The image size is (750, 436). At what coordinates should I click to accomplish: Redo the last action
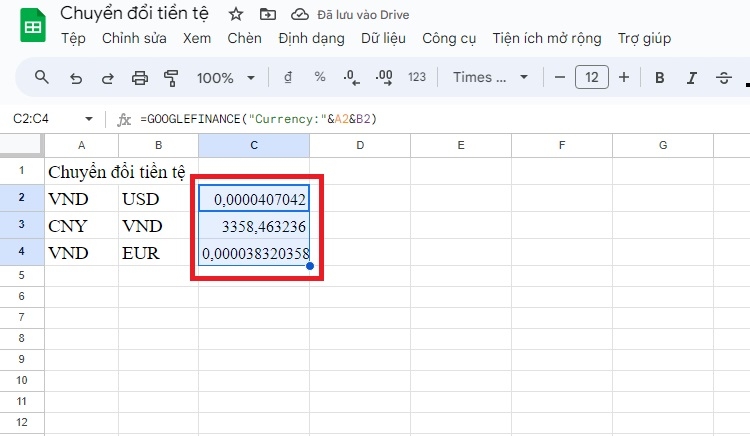[108, 77]
